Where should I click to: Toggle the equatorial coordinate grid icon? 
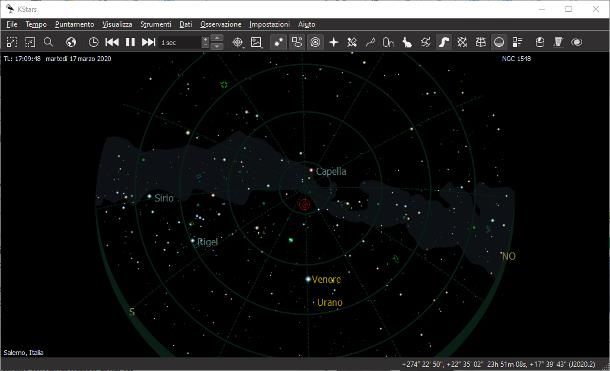click(x=462, y=42)
